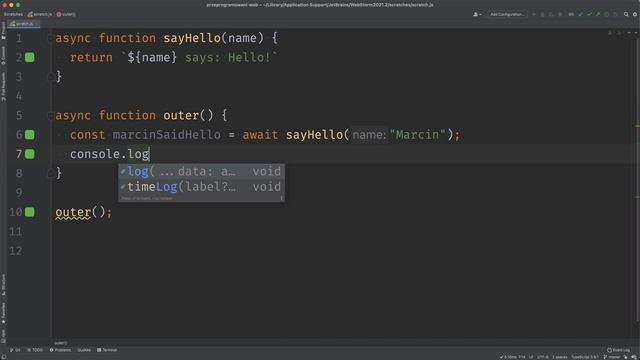
Task: Open the Event Log button
Action: point(618,350)
